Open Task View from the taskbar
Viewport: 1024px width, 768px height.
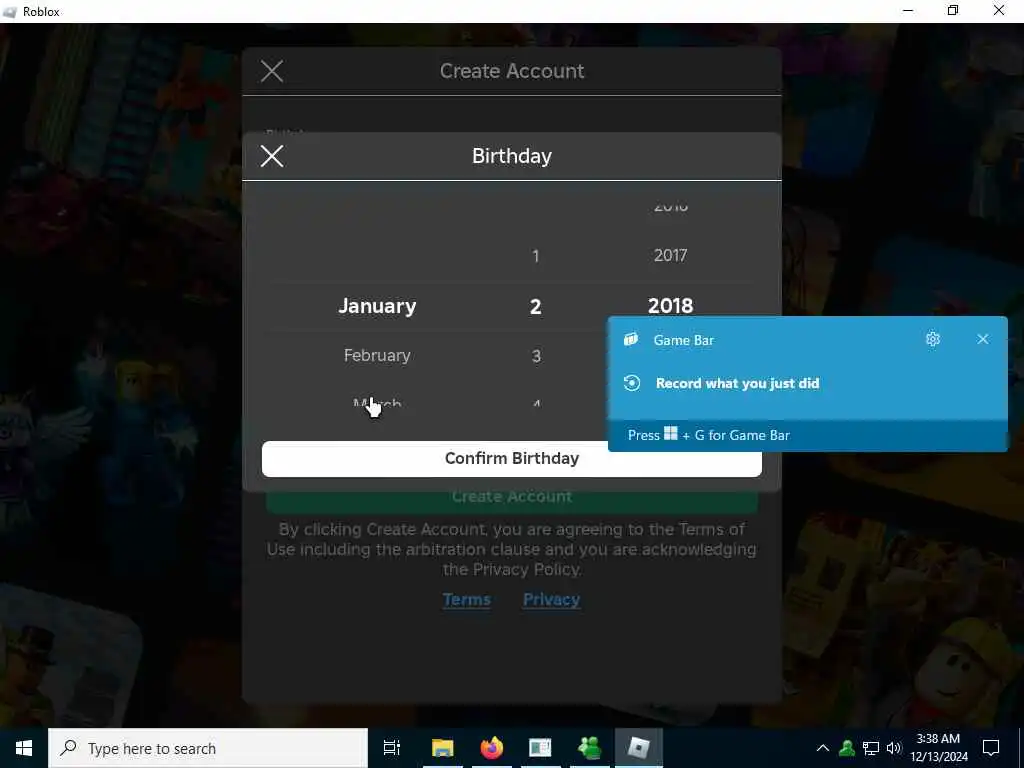point(392,748)
